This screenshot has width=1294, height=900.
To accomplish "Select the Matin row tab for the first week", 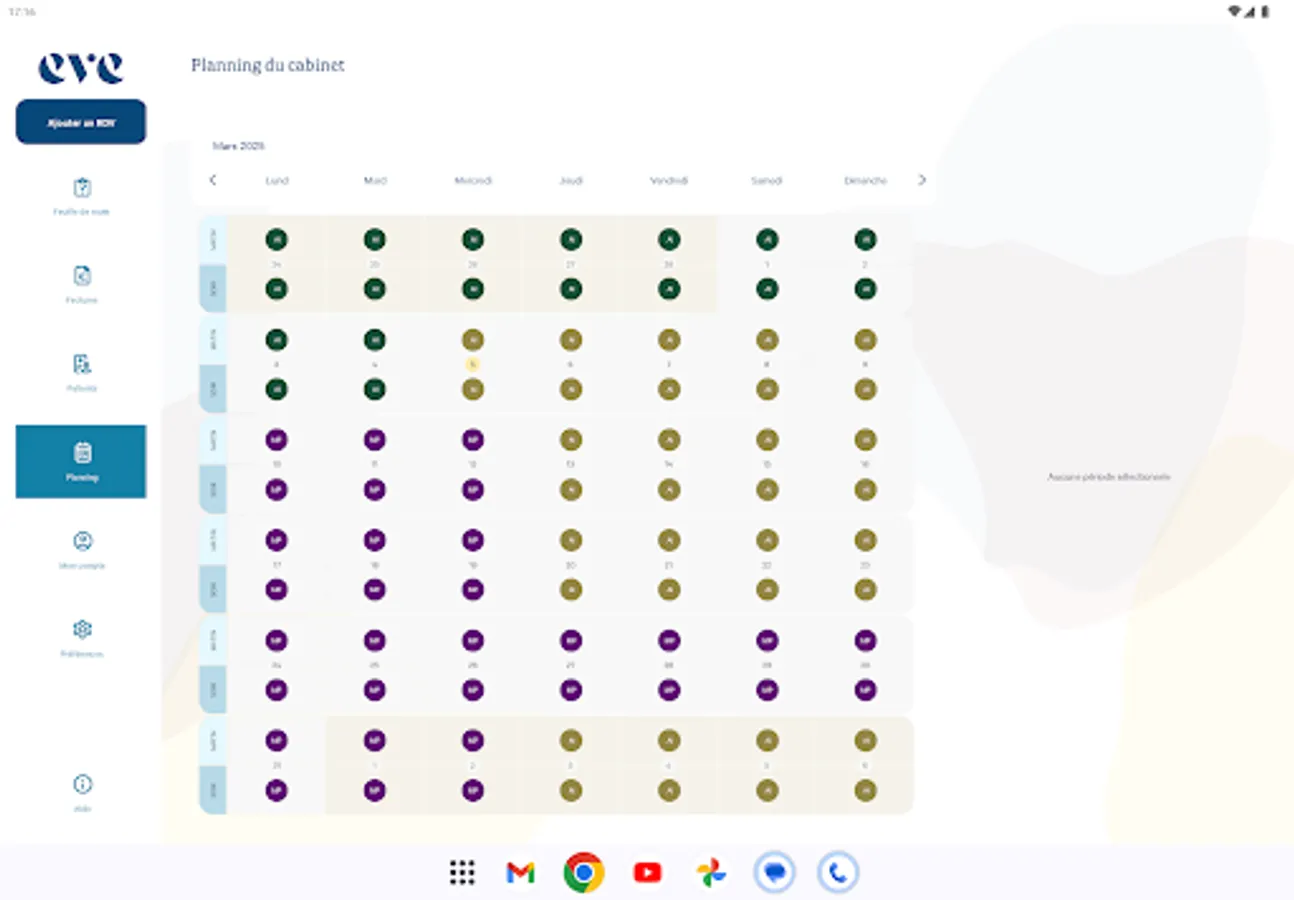I will click(x=213, y=238).
